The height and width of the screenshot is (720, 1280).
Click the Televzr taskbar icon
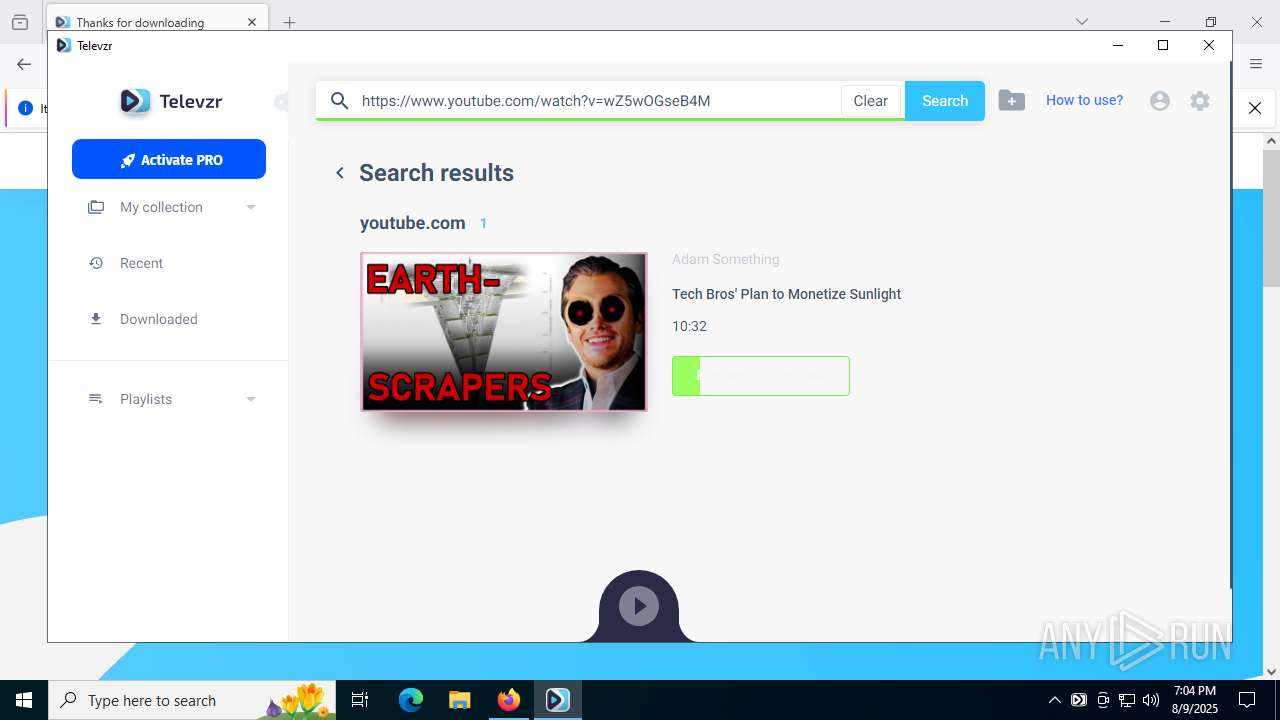coord(557,700)
